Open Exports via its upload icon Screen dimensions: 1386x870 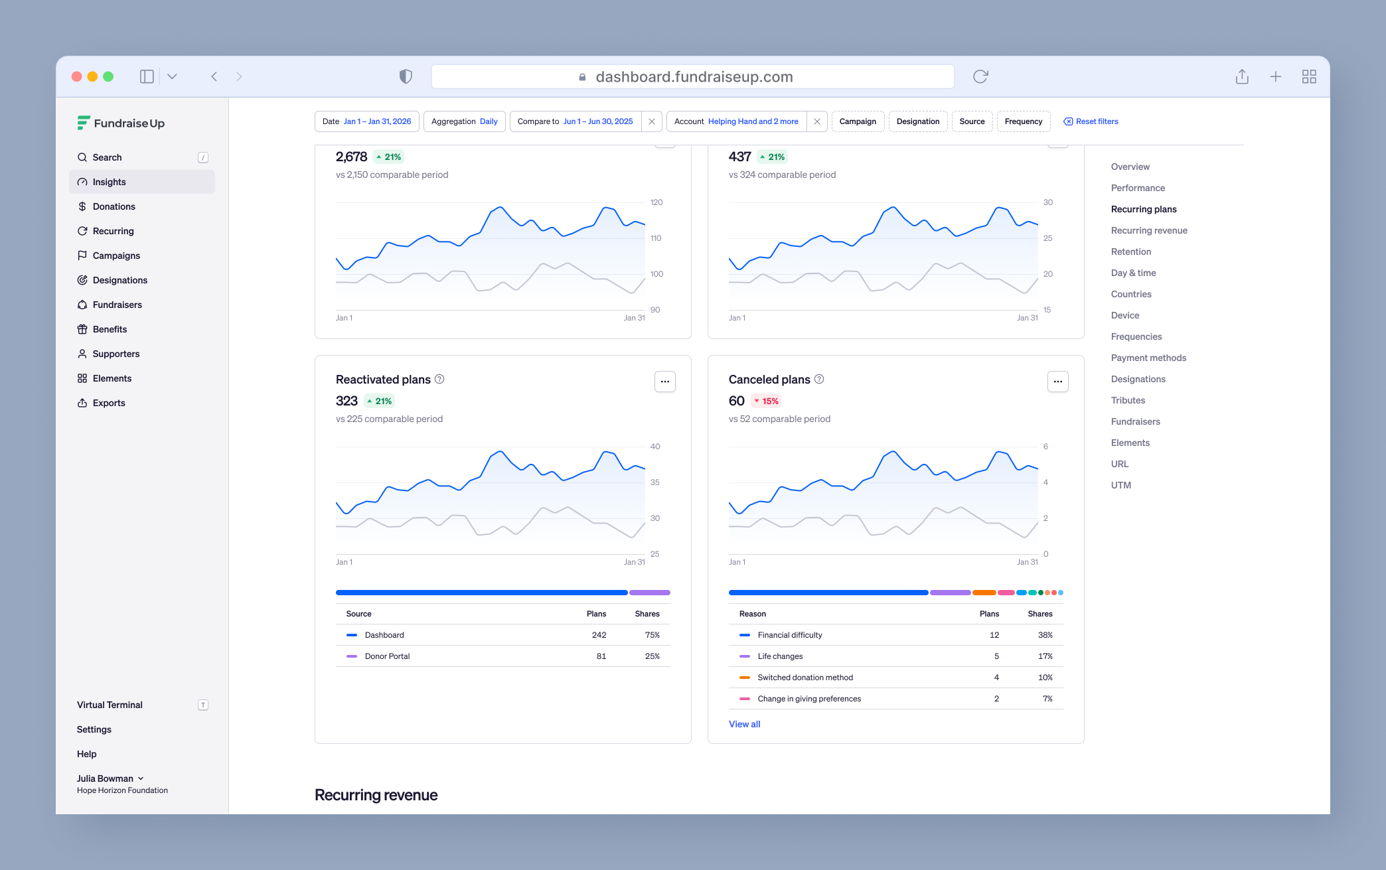click(82, 403)
